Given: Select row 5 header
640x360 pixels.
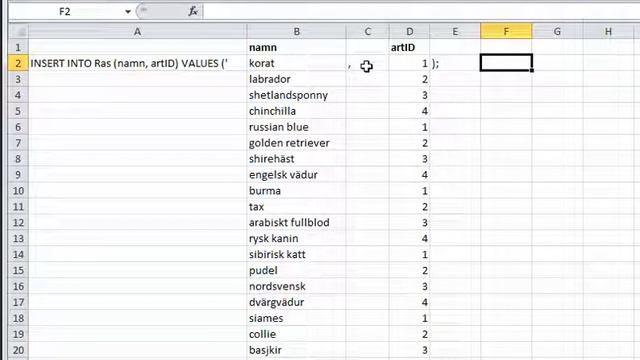Looking at the screenshot, I should [x=18, y=111].
